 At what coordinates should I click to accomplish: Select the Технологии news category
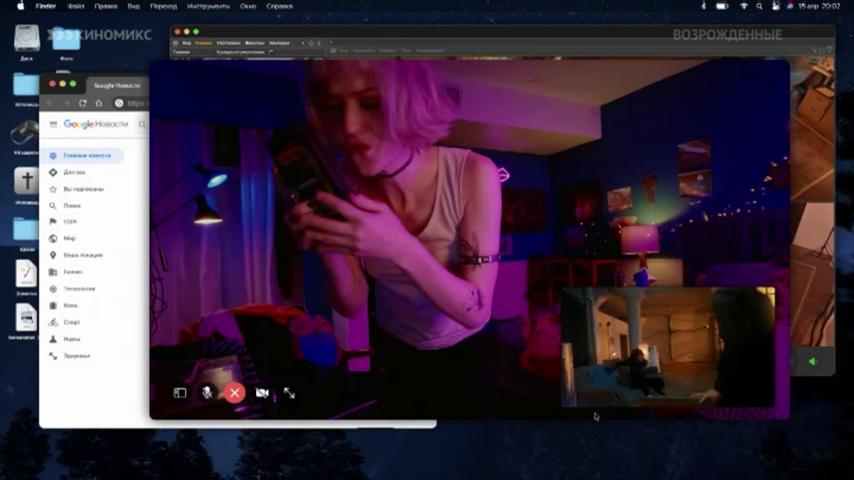[79, 288]
